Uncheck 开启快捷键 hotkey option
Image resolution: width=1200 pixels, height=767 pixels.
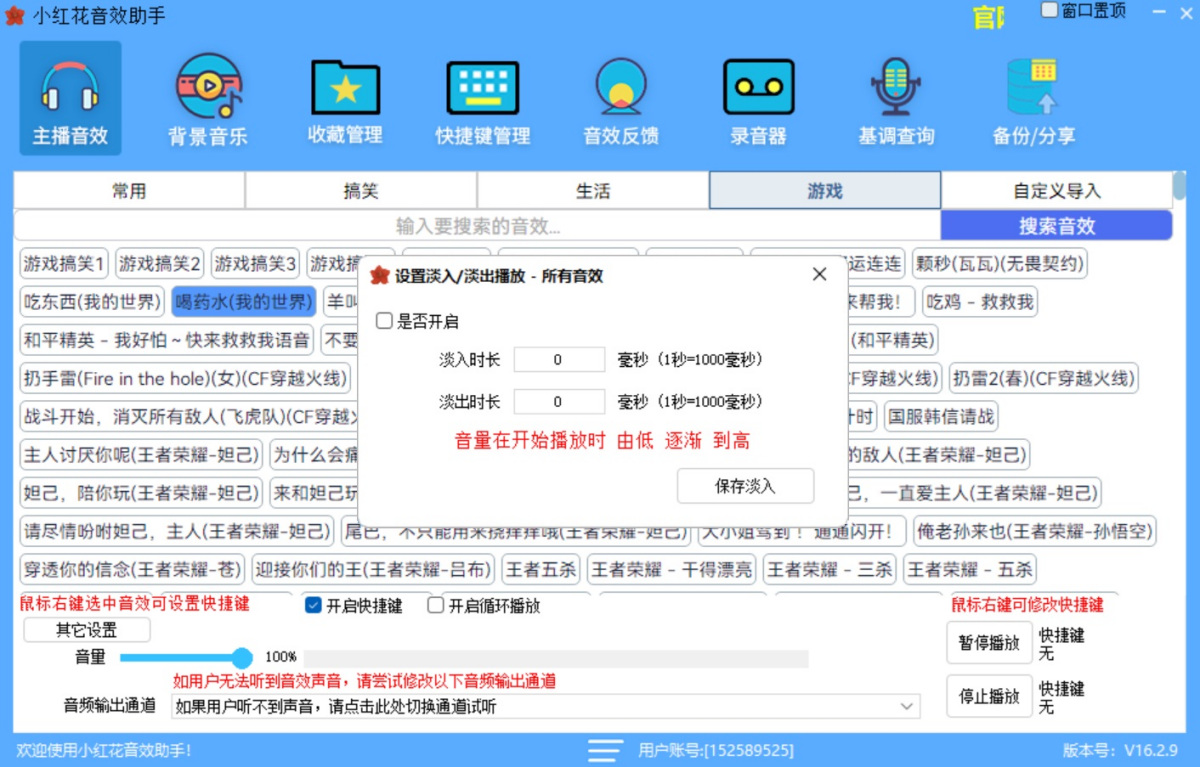coord(313,604)
